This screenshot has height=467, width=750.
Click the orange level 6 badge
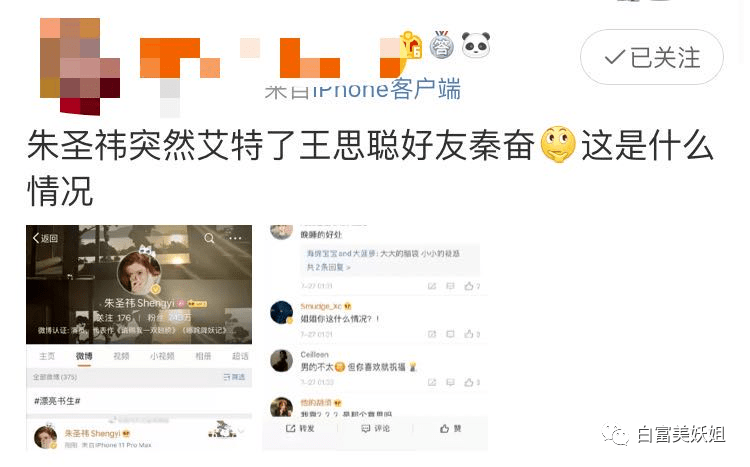click(411, 45)
